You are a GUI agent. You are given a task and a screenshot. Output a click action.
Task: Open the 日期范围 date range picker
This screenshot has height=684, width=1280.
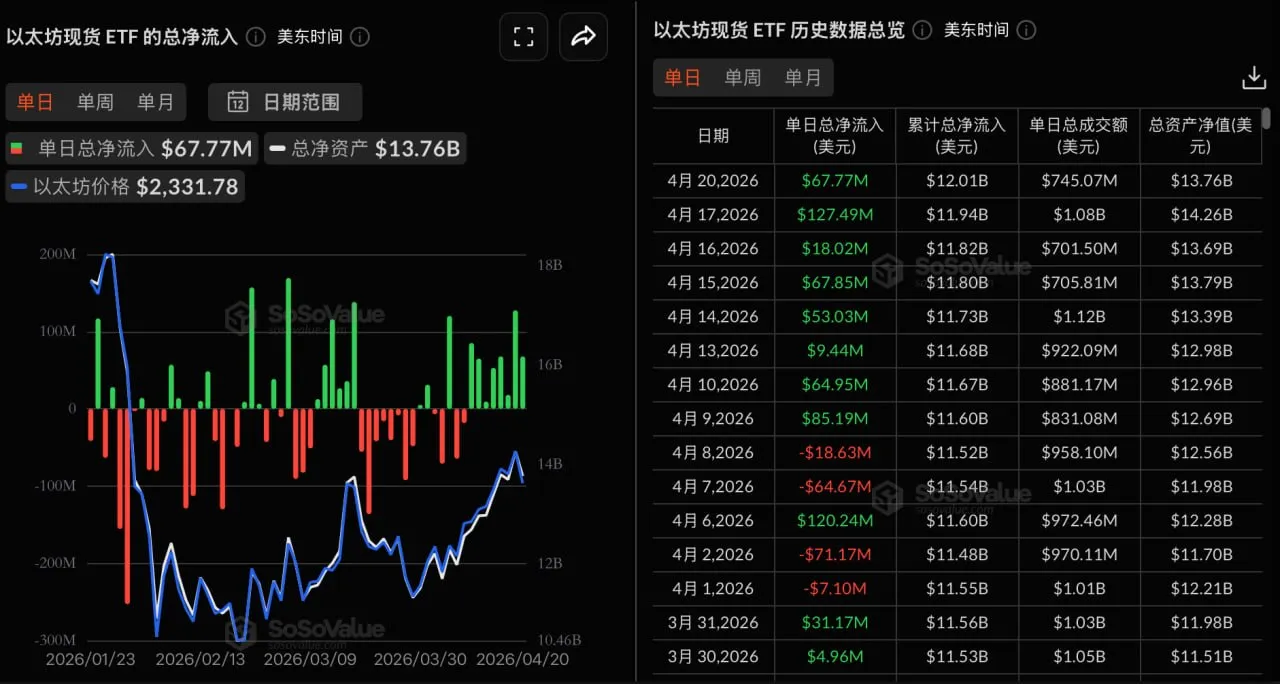pos(285,102)
